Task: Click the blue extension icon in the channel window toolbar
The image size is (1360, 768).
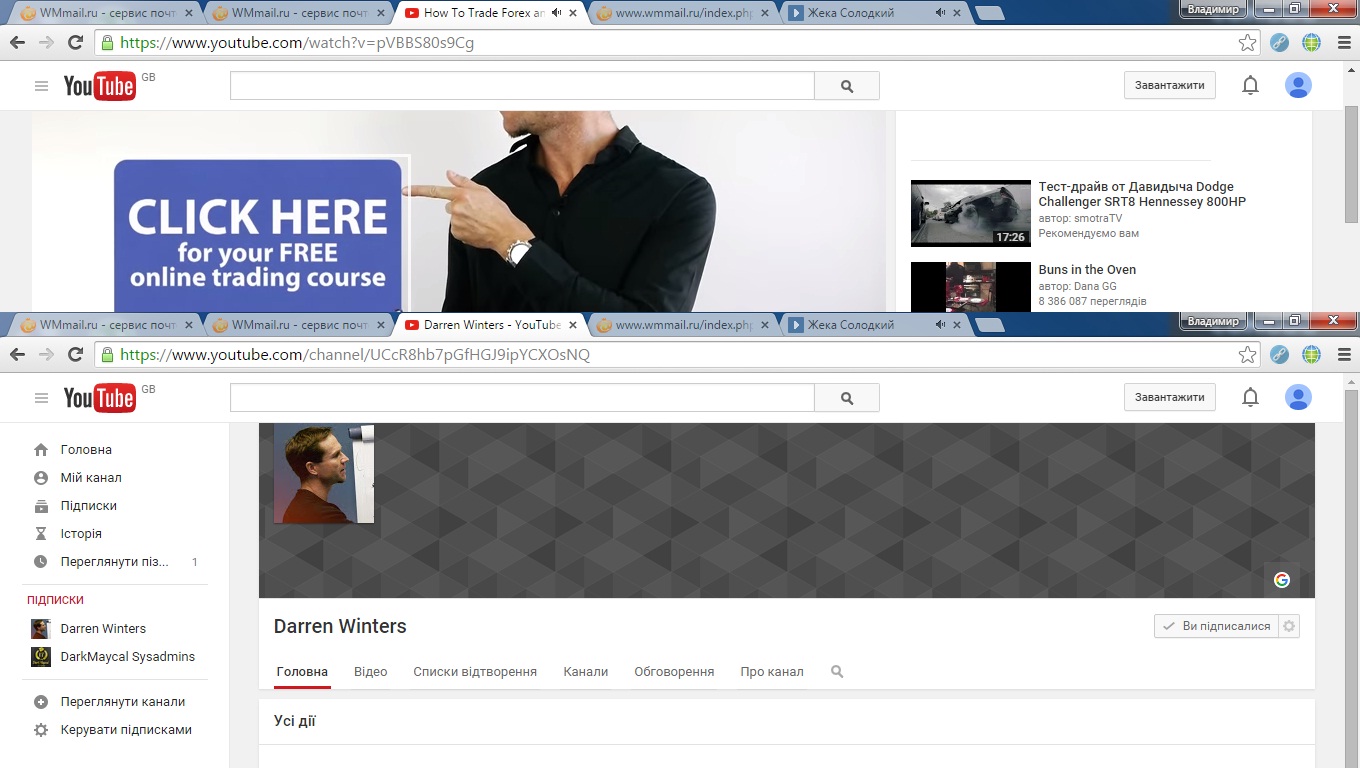Action: pyautogui.click(x=1279, y=355)
